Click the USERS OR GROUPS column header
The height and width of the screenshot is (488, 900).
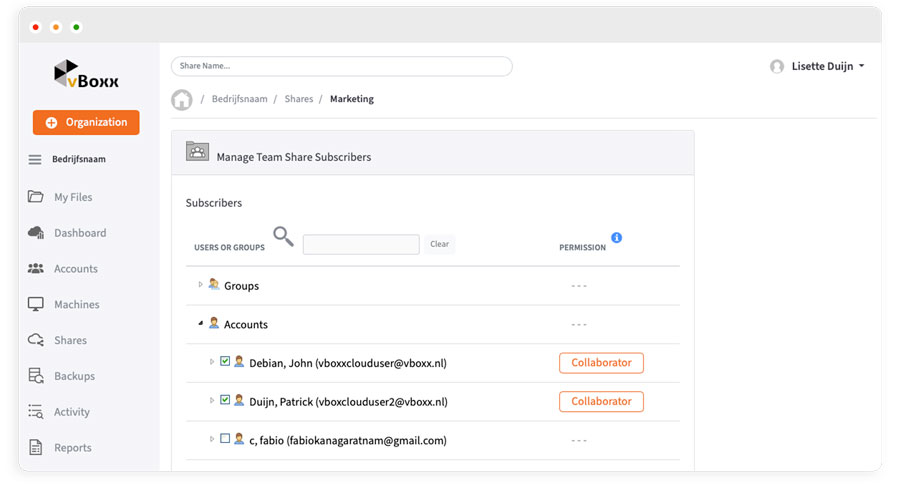point(229,247)
